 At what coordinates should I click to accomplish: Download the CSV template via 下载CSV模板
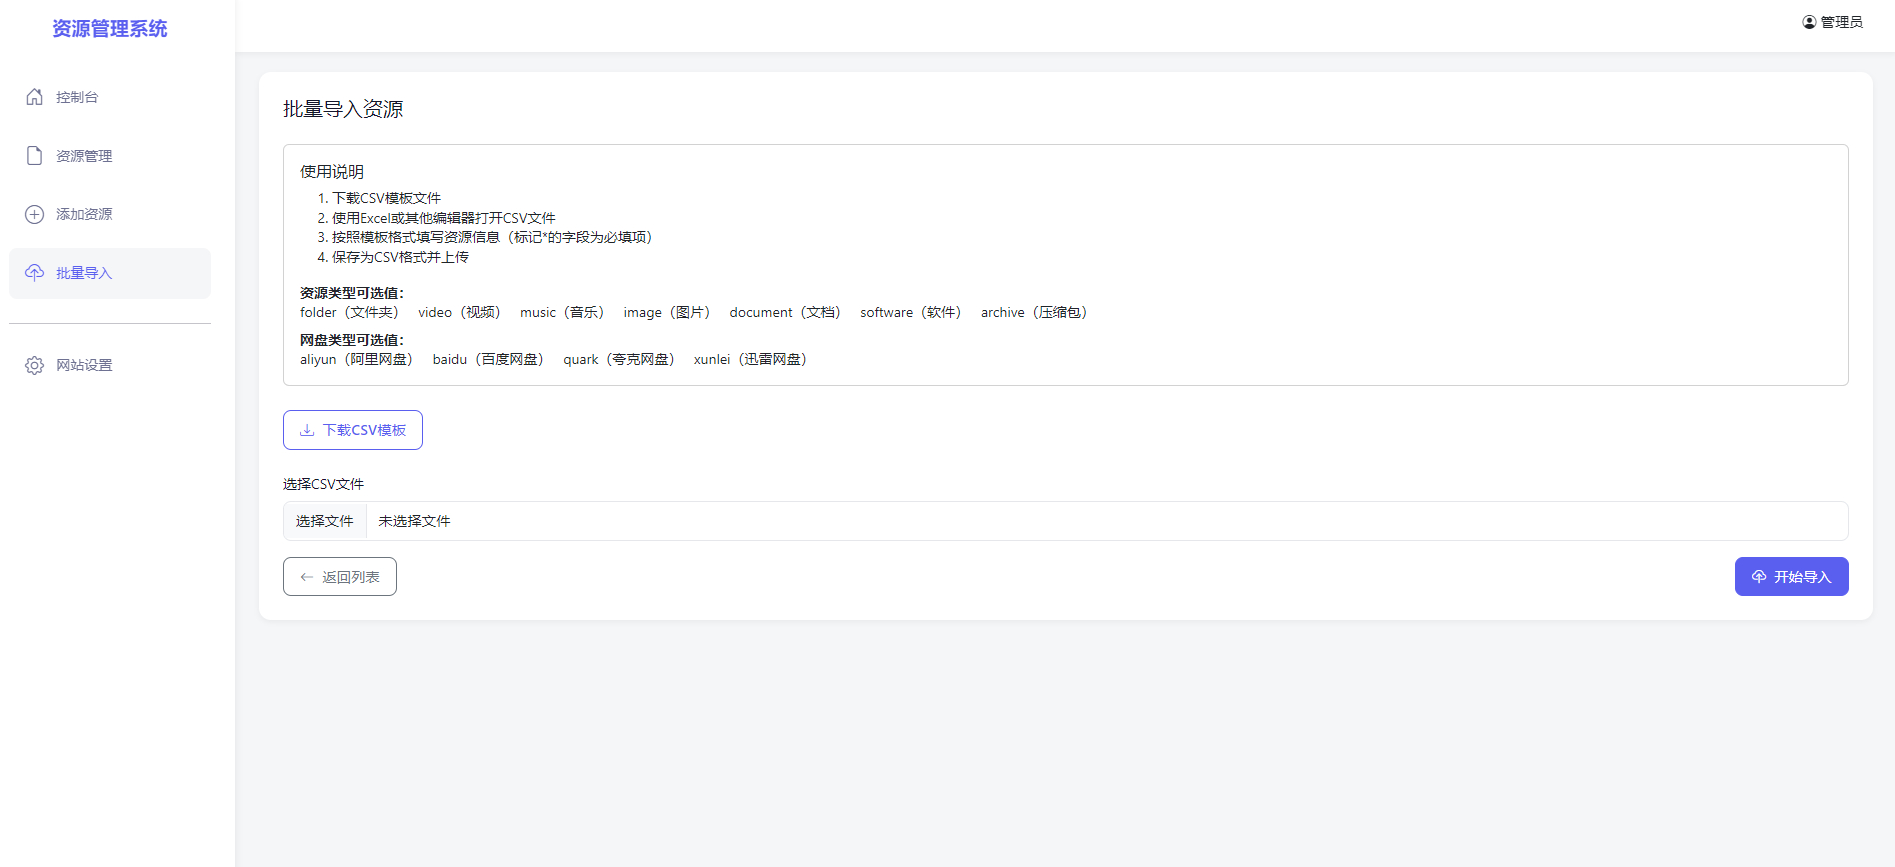(x=353, y=430)
